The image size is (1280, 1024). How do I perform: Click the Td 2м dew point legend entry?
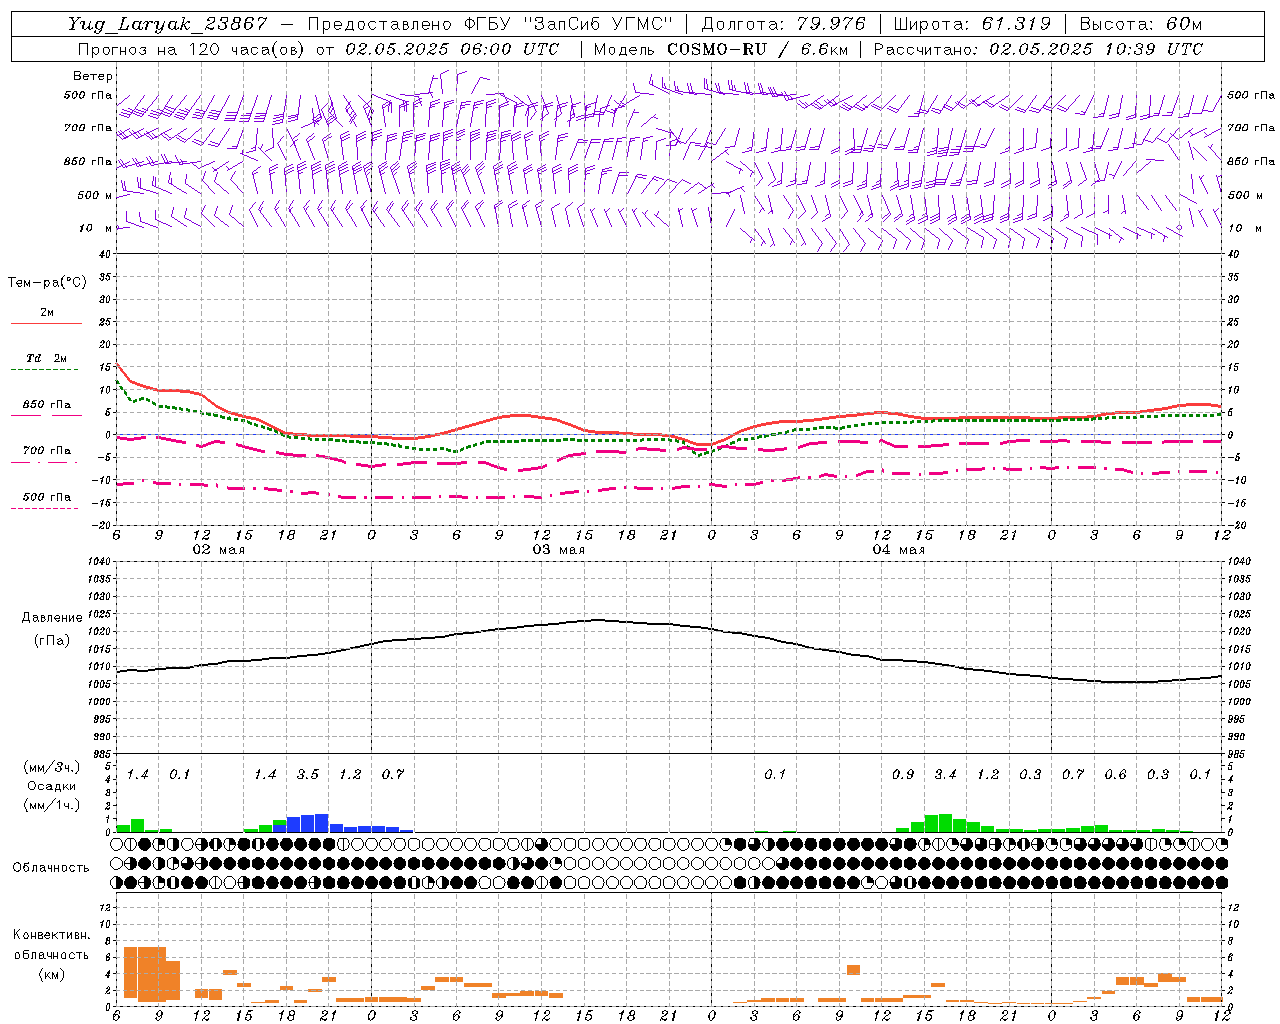(x=46, y=358)
